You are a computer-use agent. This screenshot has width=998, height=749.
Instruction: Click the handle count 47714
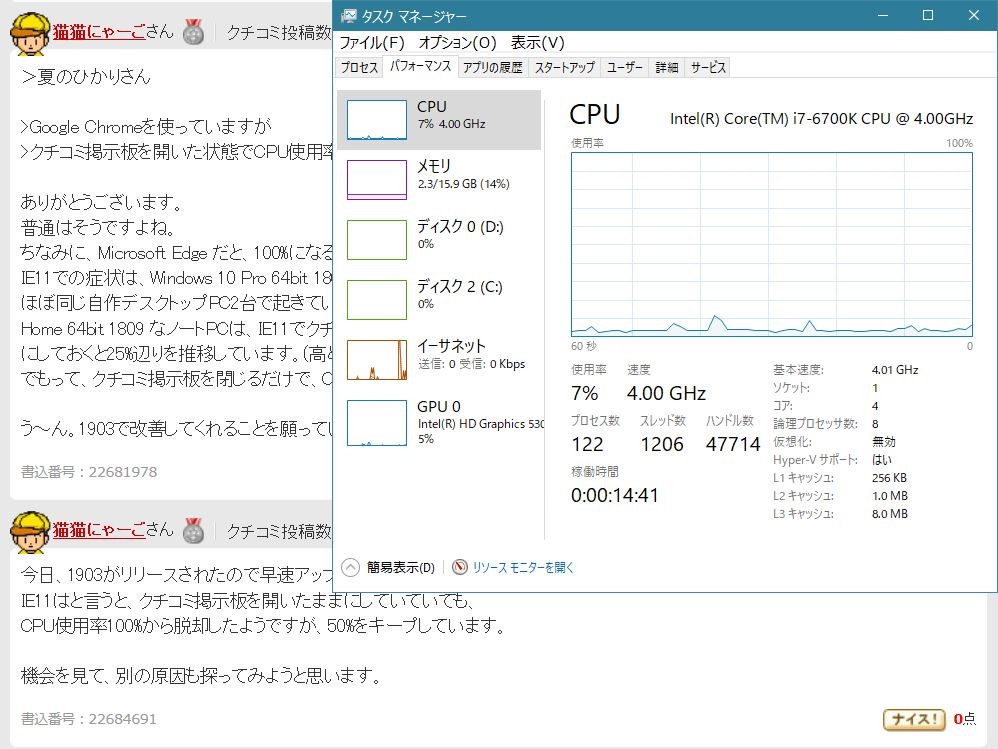(733, 444)
